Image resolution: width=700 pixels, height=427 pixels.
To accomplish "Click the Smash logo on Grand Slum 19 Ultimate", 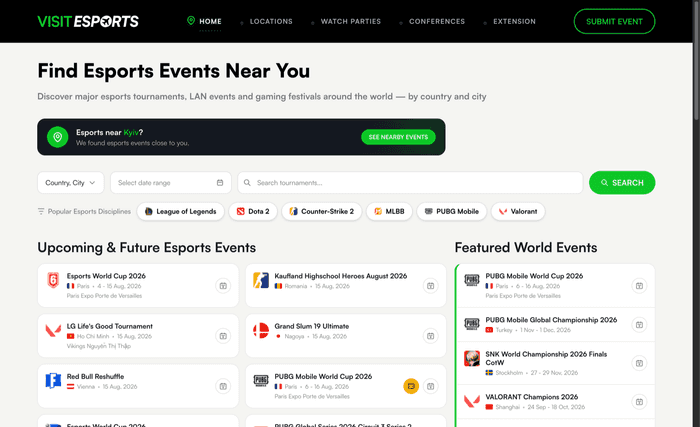I will (x=261, y=331).
